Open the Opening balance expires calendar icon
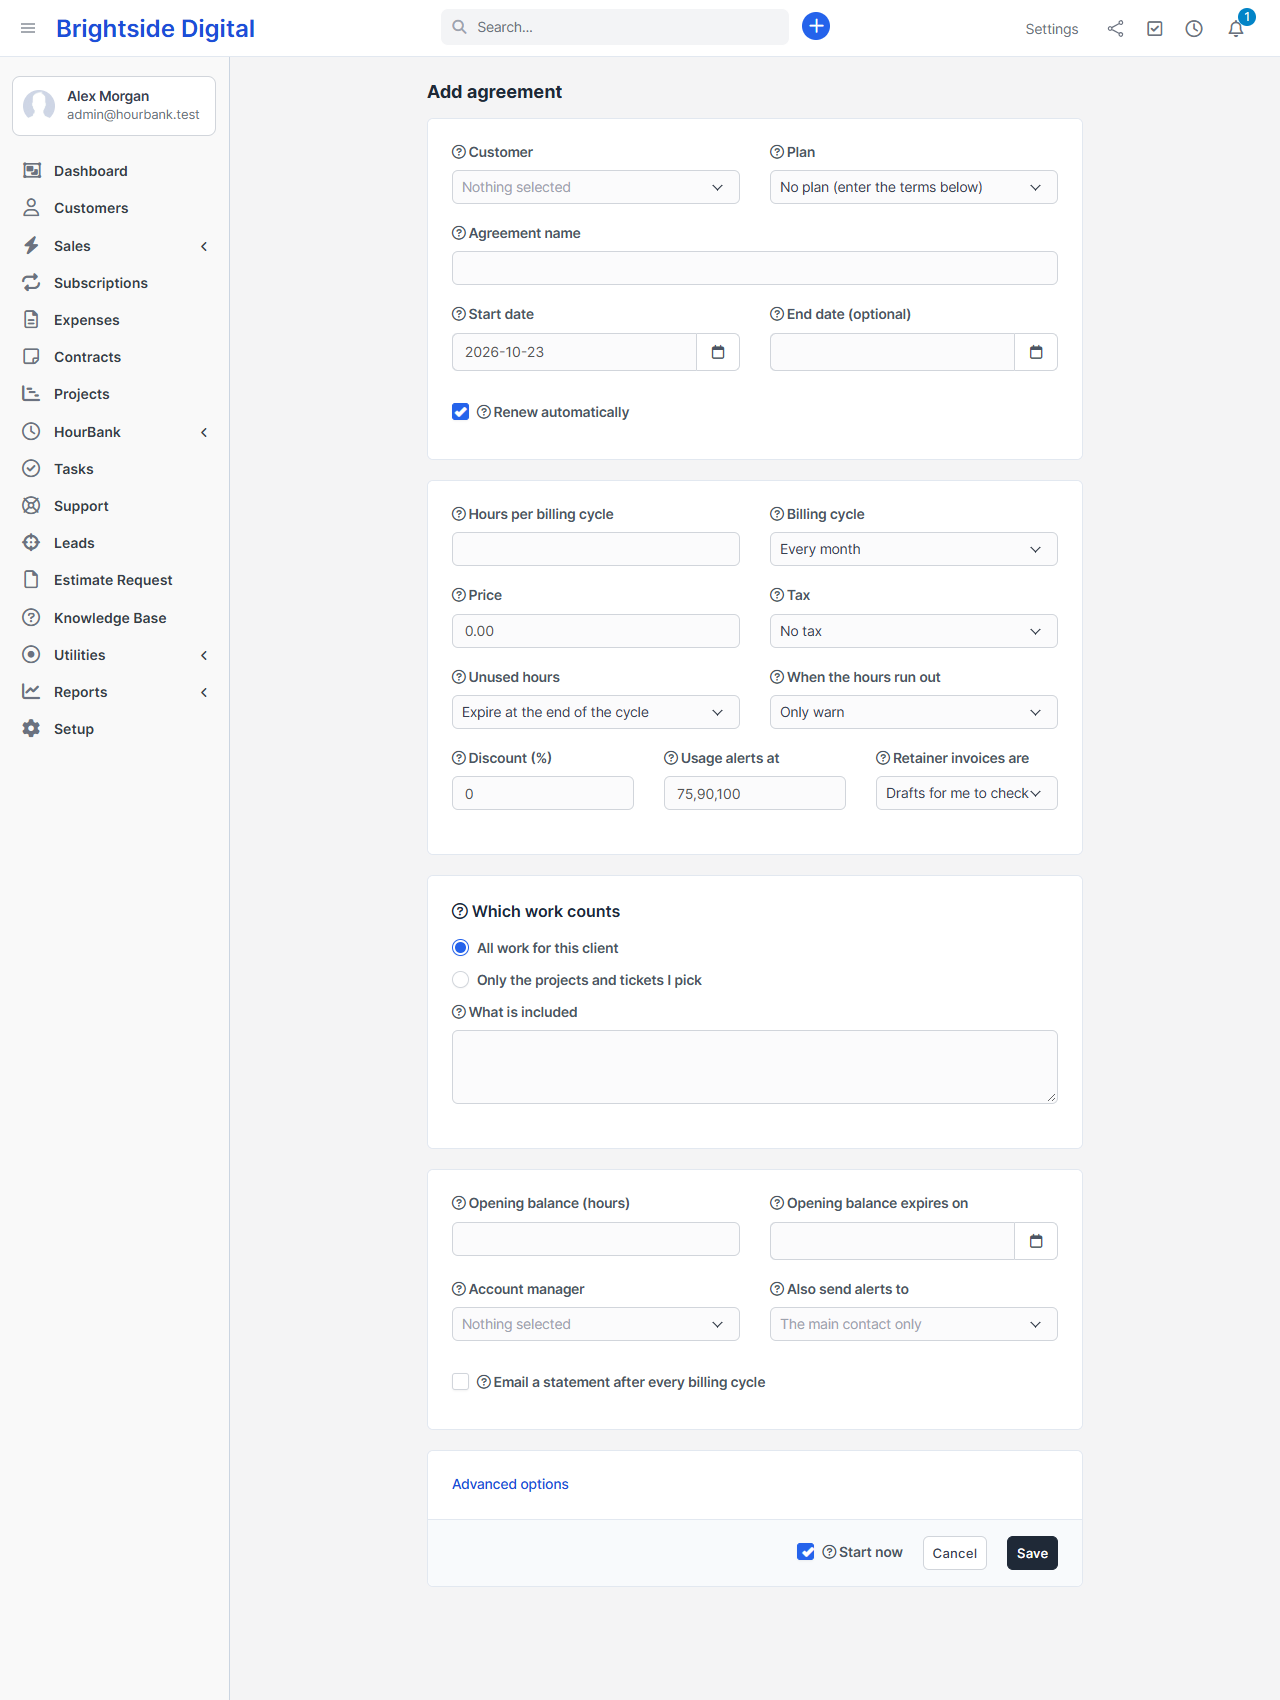 pyautogui.click(x=1036, y=1241)
